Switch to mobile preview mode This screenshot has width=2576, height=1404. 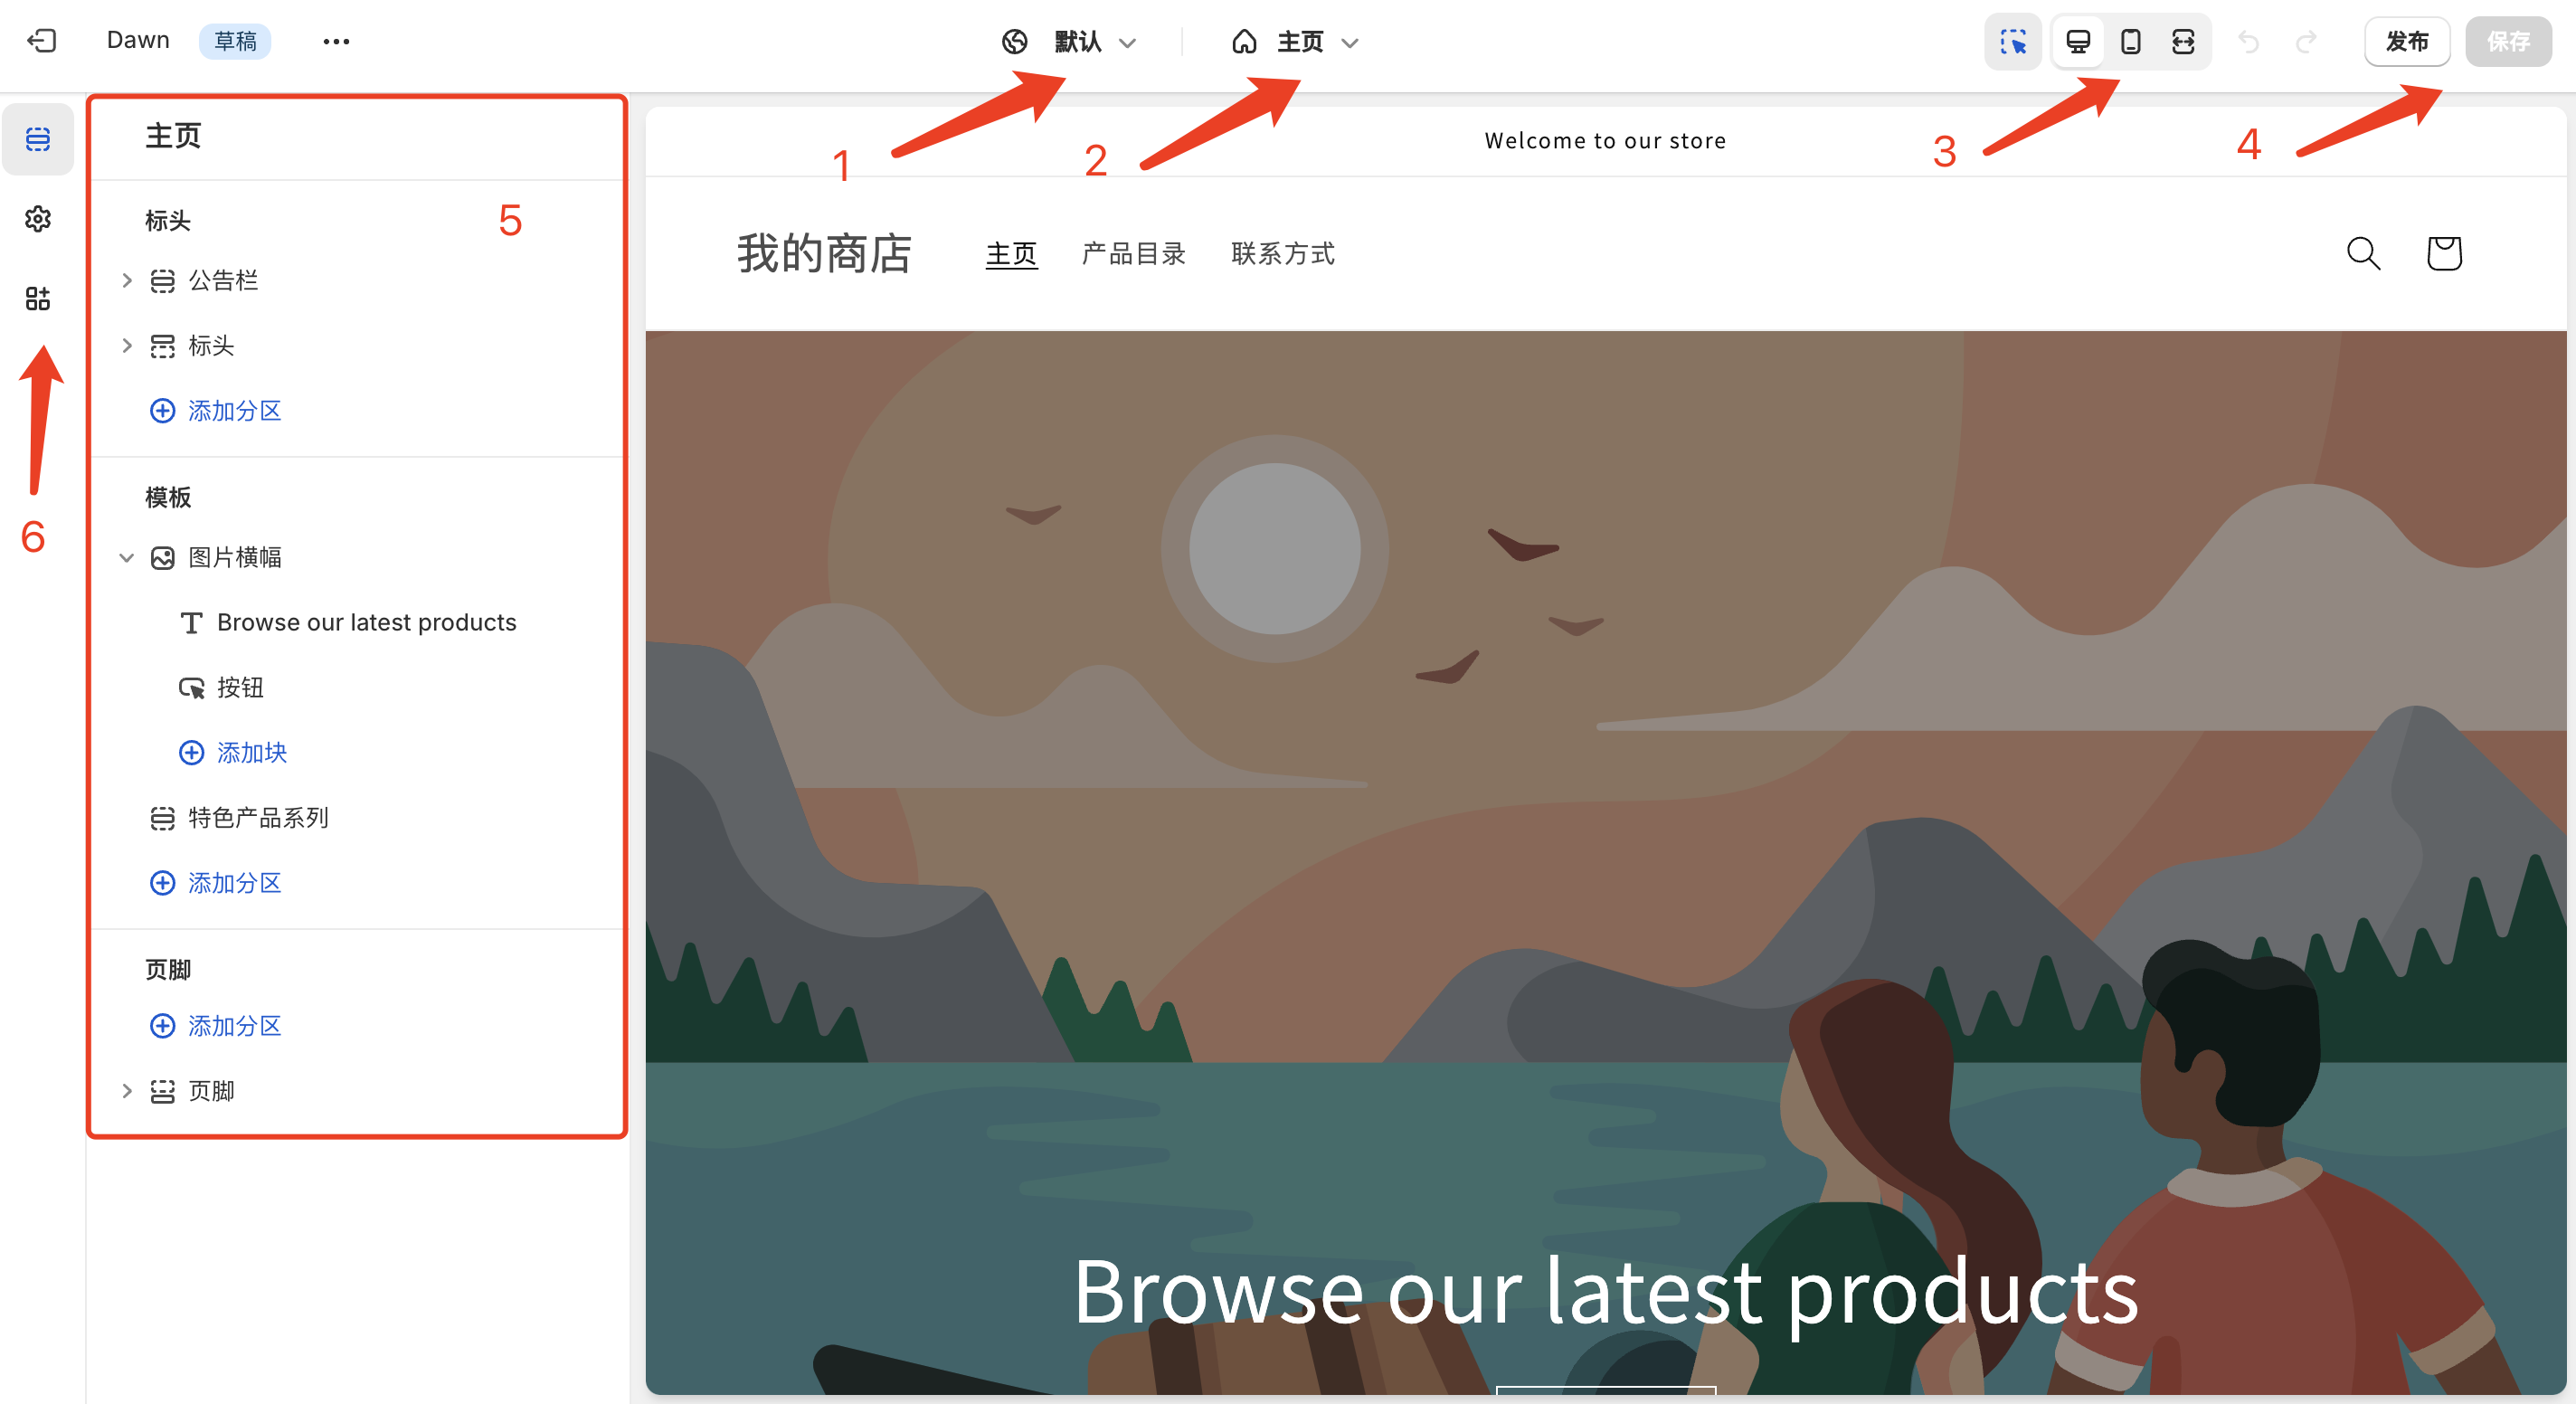coord(2130,41)
